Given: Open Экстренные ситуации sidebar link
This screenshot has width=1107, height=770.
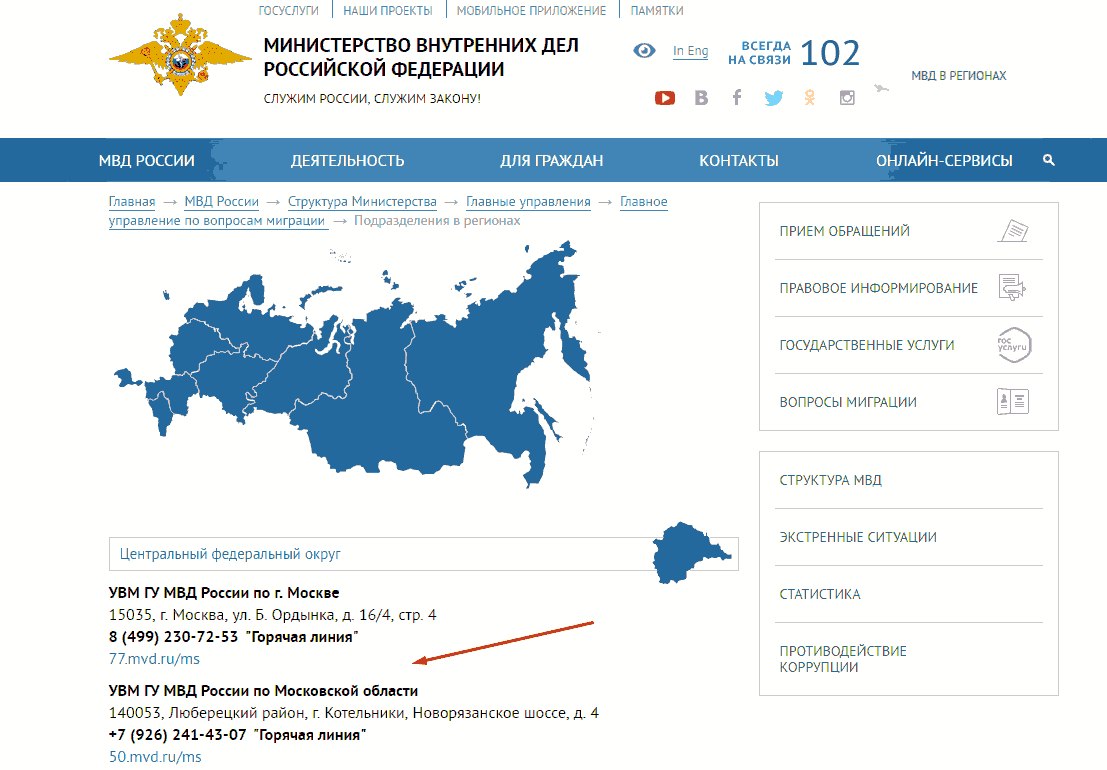Looking at the screenshot, I should click(858, 537).
